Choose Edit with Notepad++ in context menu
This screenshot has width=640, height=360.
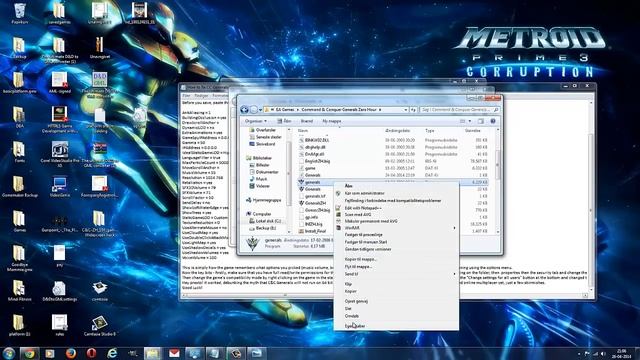point(396,208)
